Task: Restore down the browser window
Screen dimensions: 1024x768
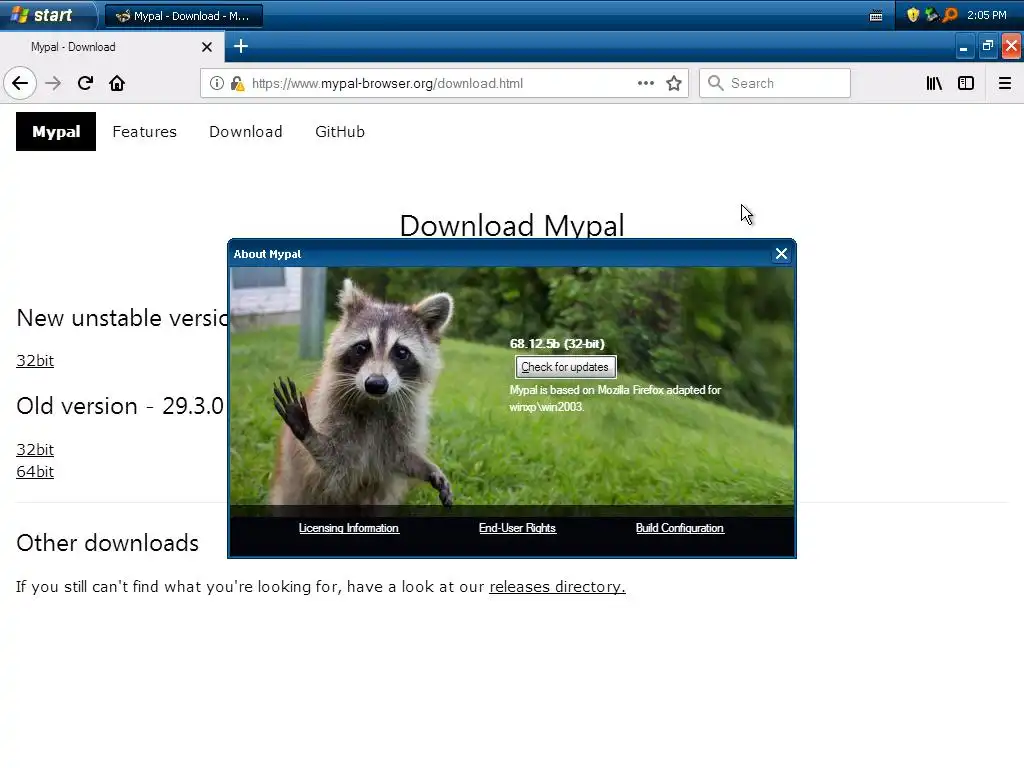Action: coord(987,46)
